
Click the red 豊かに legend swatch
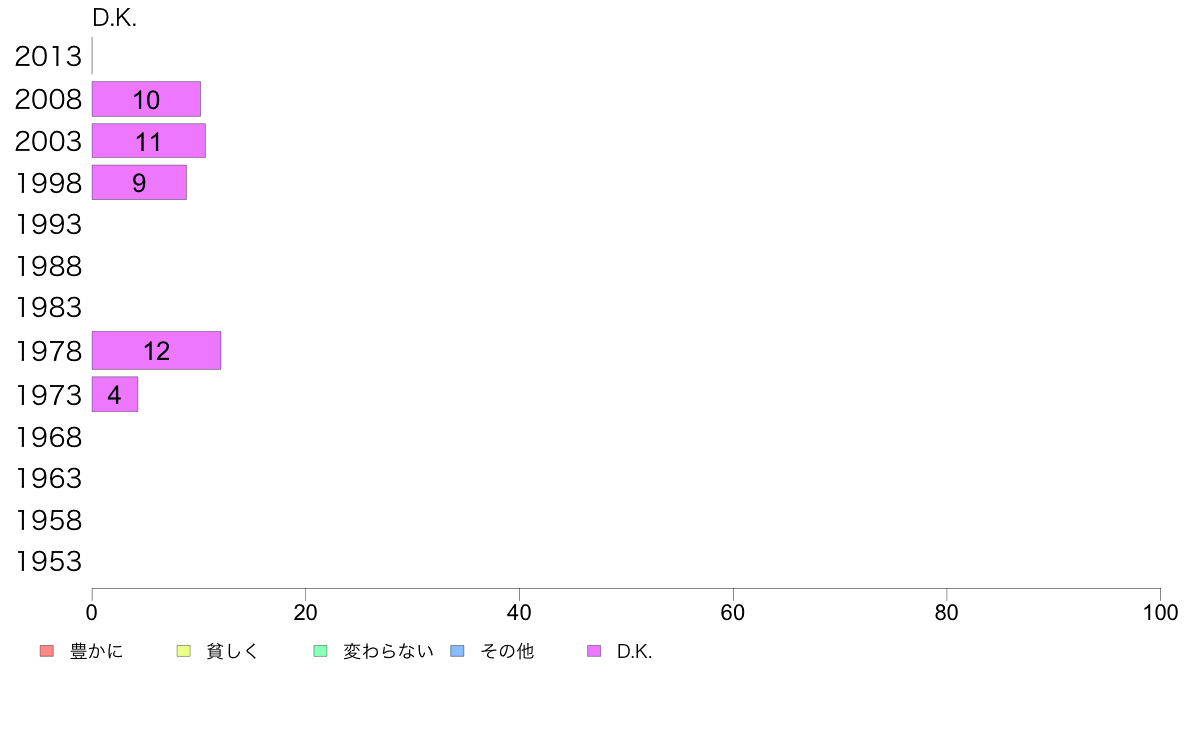[x=47, y=651]
